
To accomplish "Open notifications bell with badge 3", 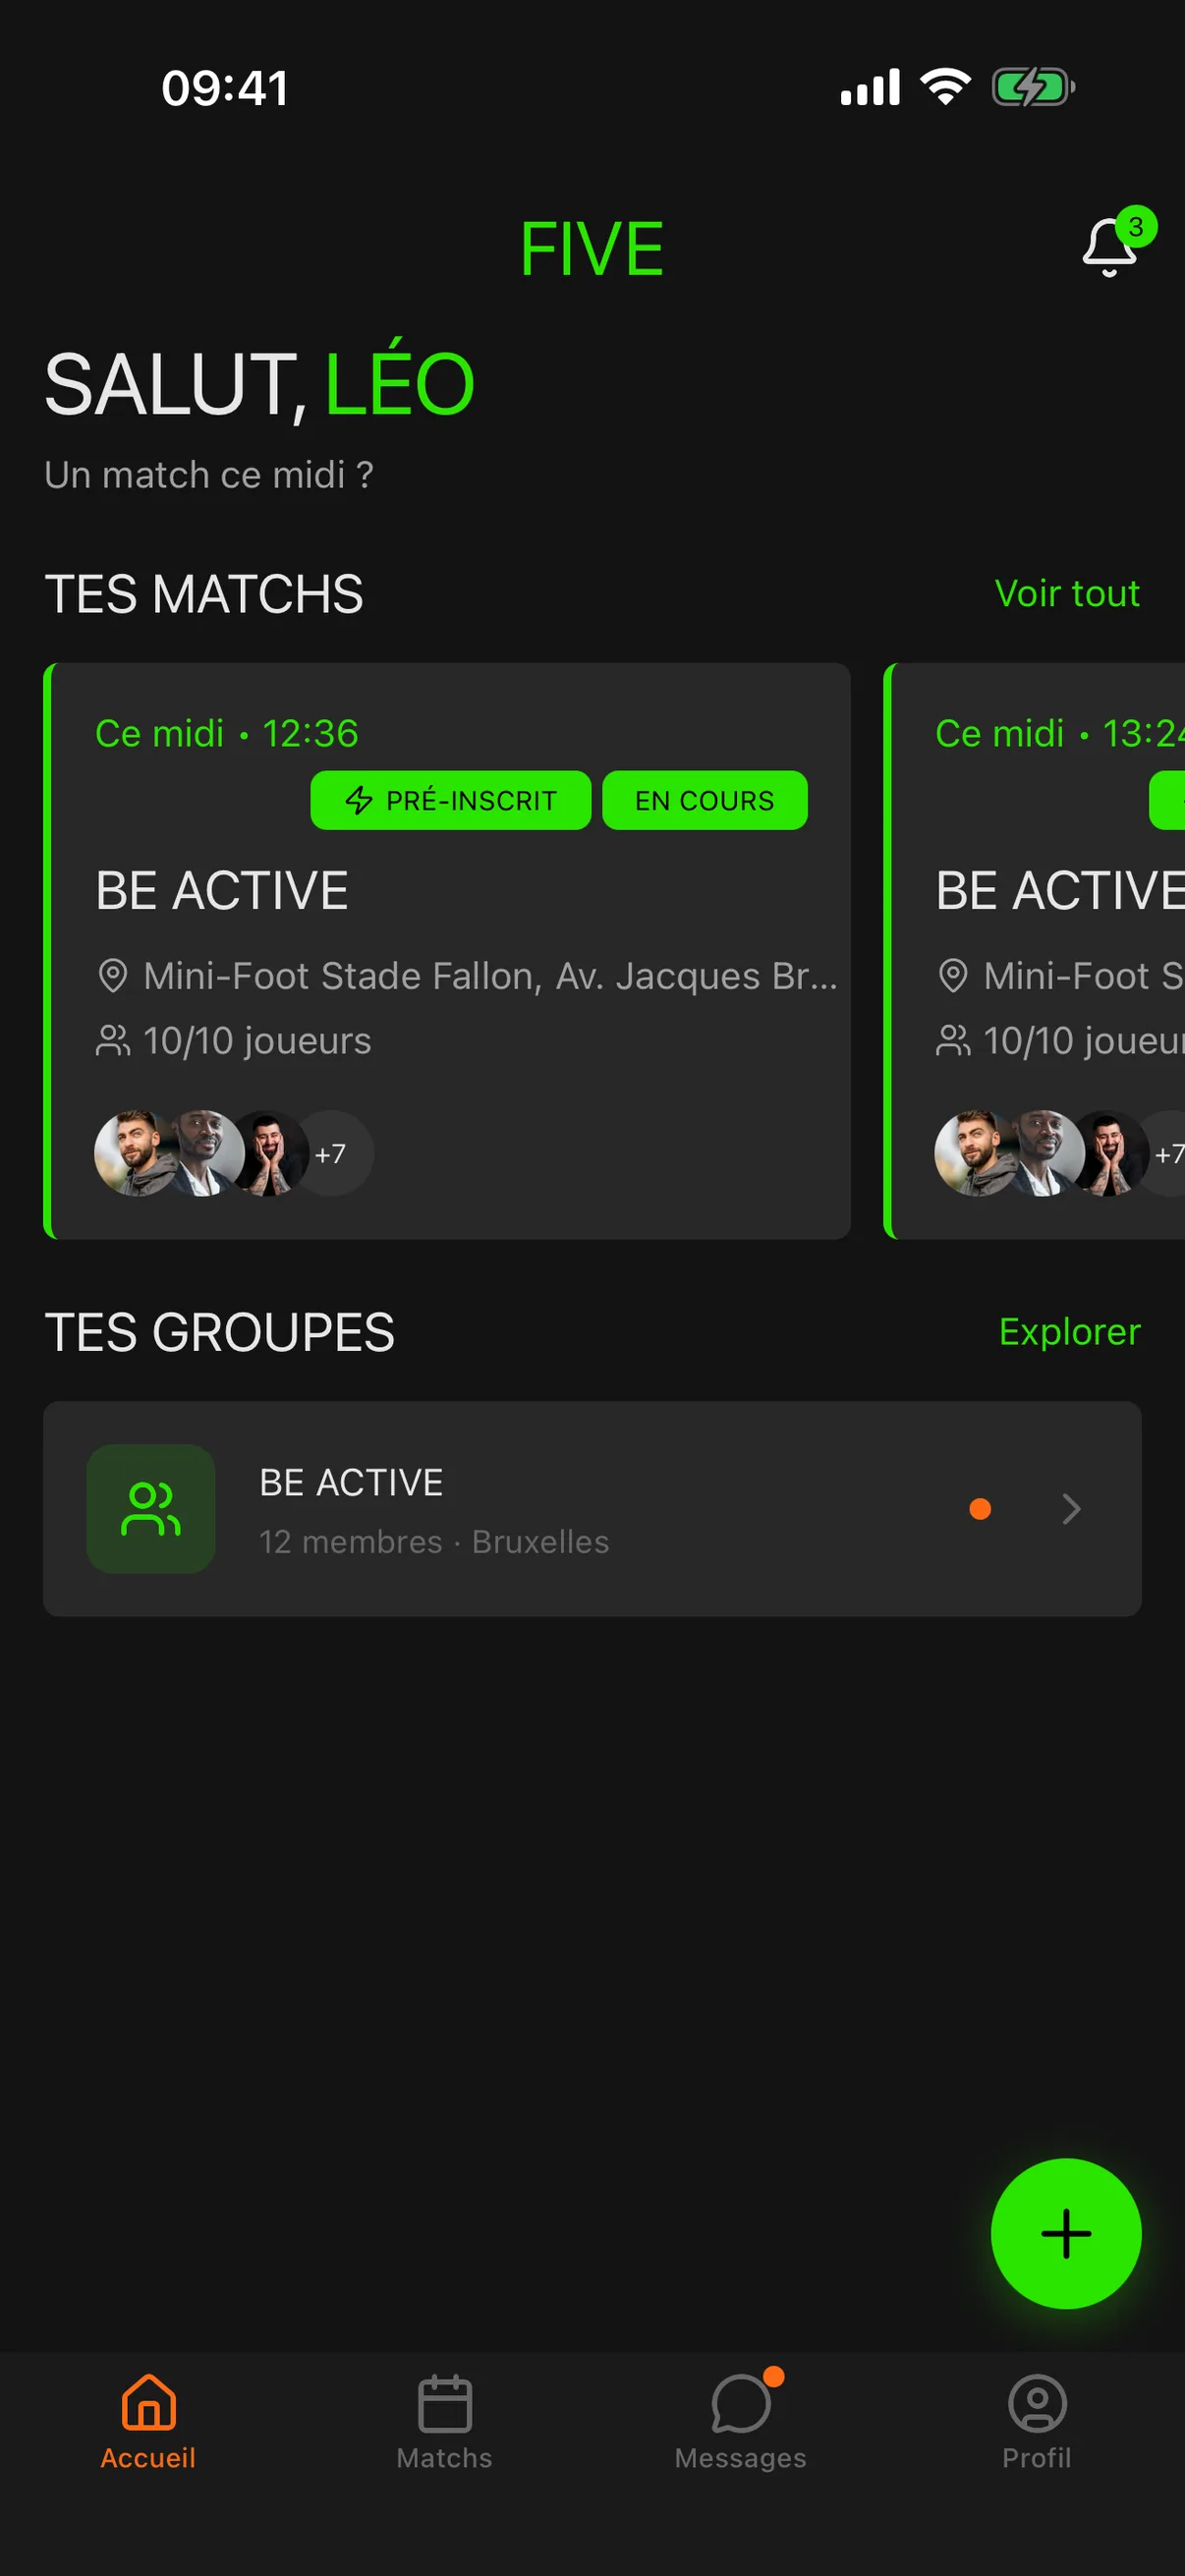I will (x=1110, y=246).
